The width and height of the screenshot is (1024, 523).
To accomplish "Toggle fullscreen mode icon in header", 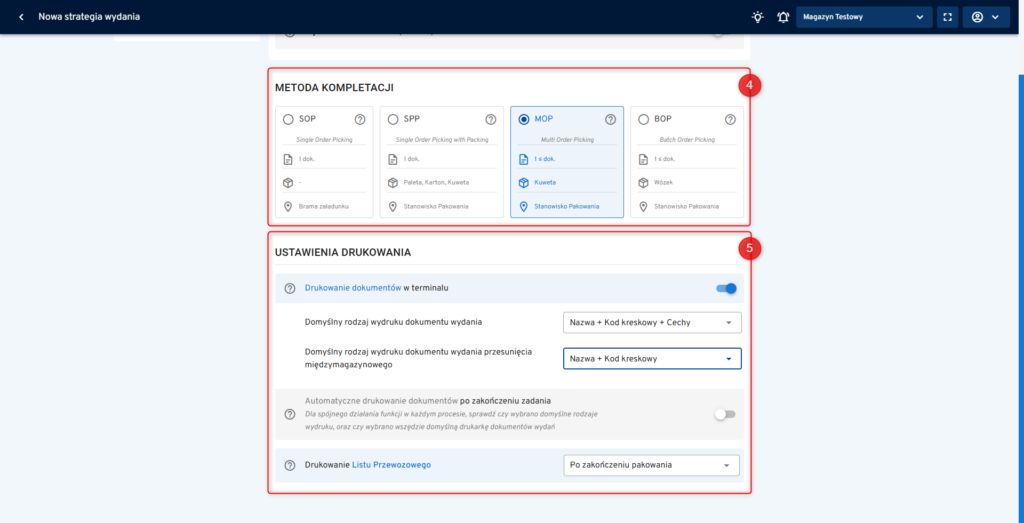I will (948, 17).
